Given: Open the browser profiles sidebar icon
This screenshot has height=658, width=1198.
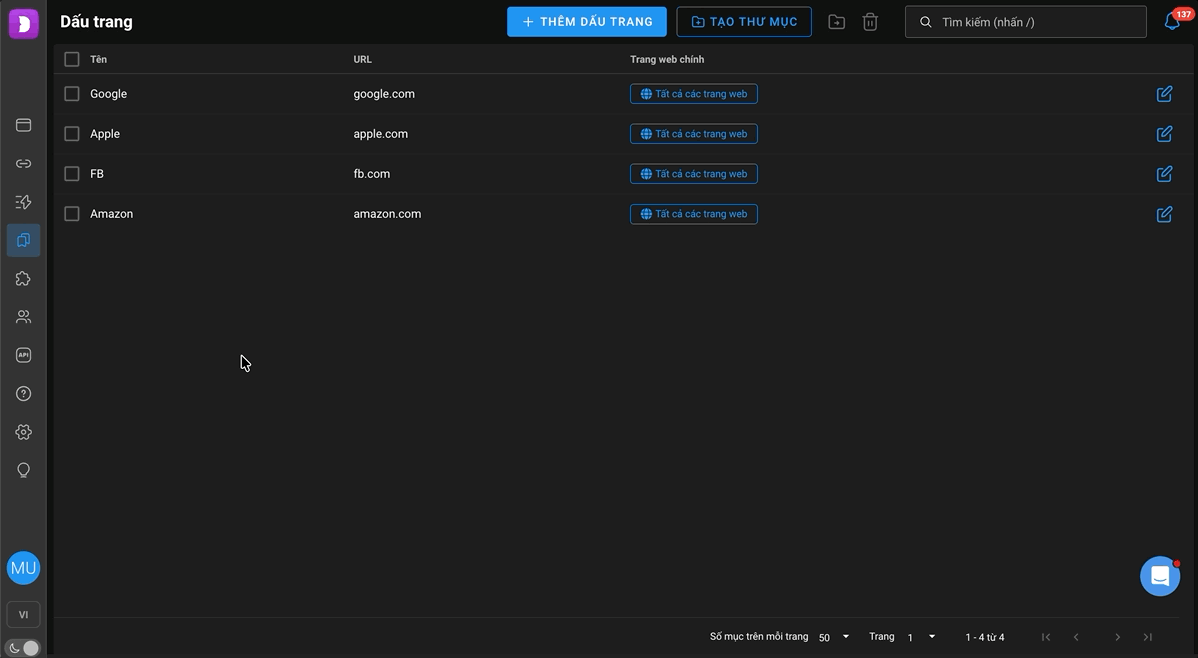Looking at the screenshot, I should coord(24,125).
